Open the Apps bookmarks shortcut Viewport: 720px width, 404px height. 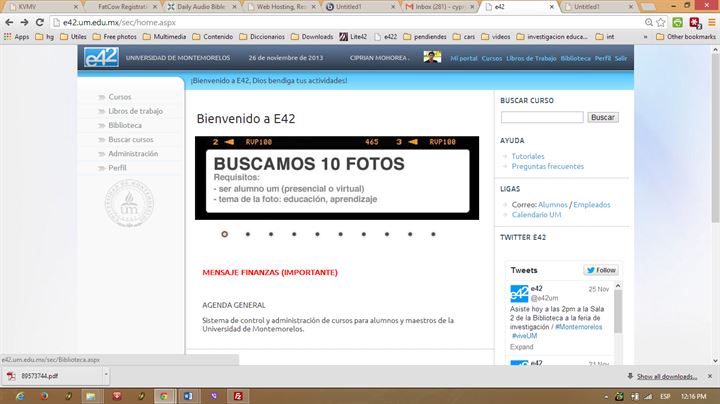tap(16, 37)
